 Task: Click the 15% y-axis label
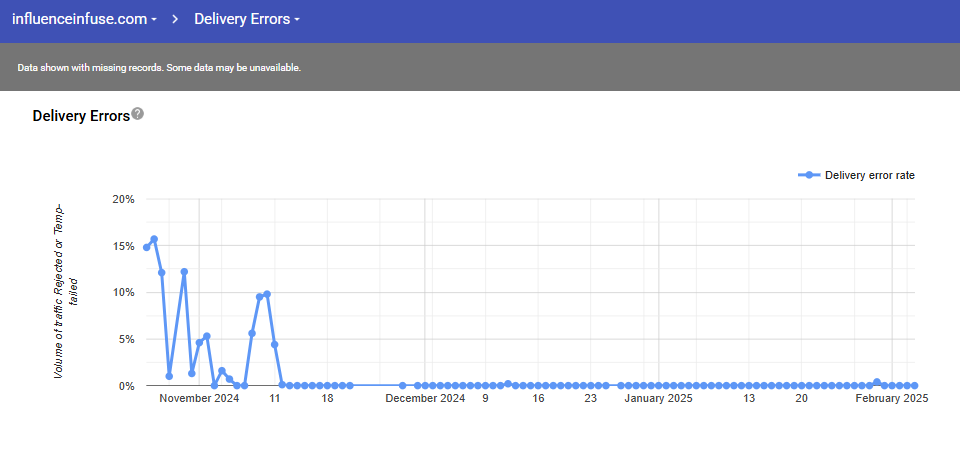click(x=122, y=246)
